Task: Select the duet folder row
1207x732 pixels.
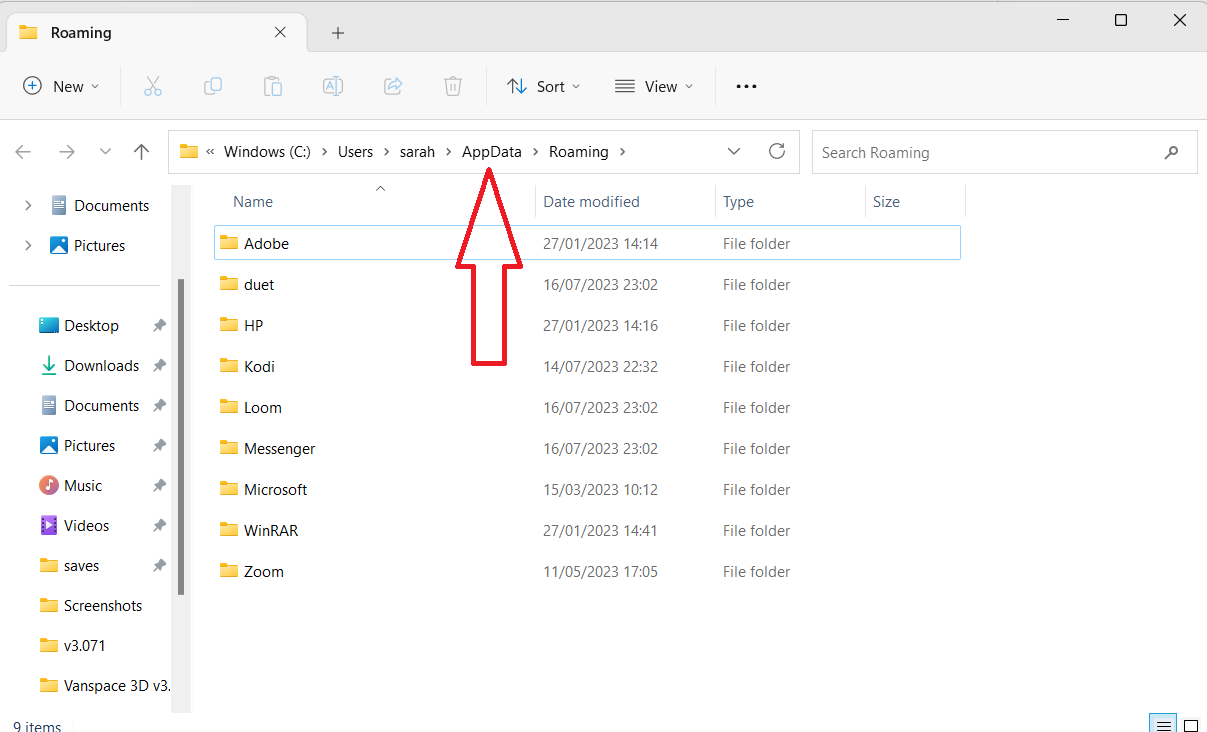Action: click(588, 284)
